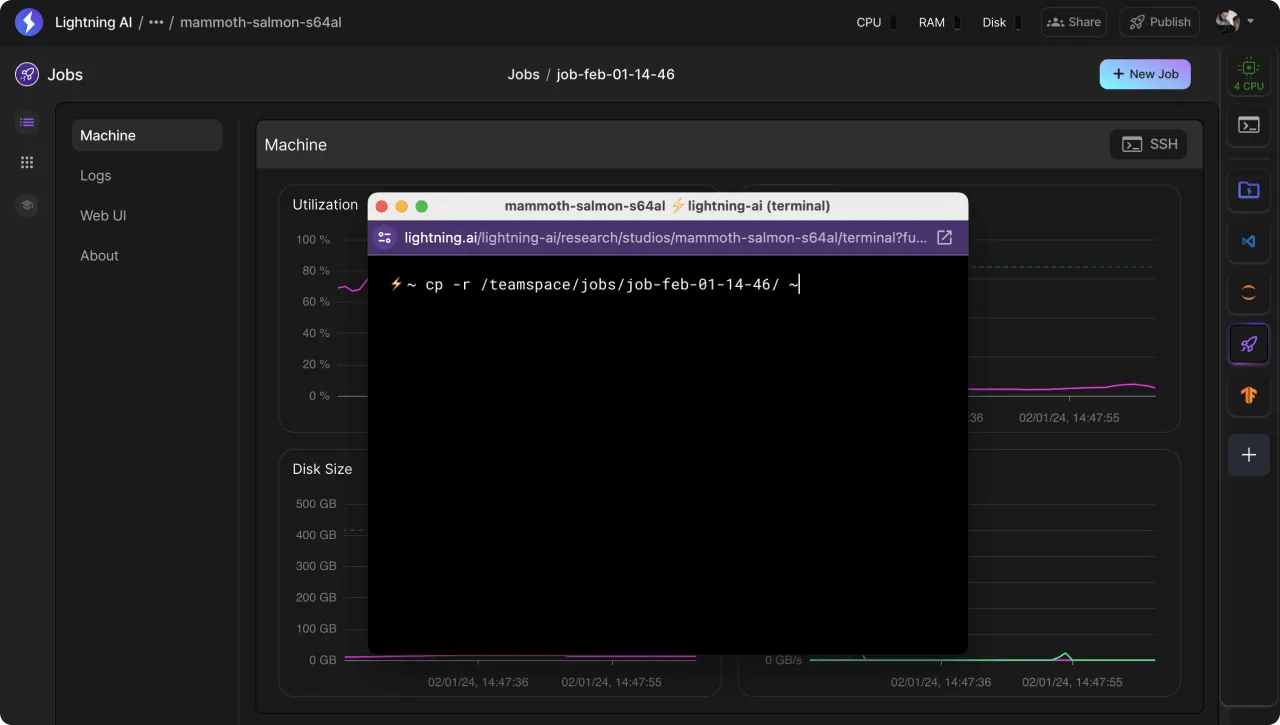Open the file drive folder icon in right sidebar
1280x725 pixels.
(x=1249, y=190)
